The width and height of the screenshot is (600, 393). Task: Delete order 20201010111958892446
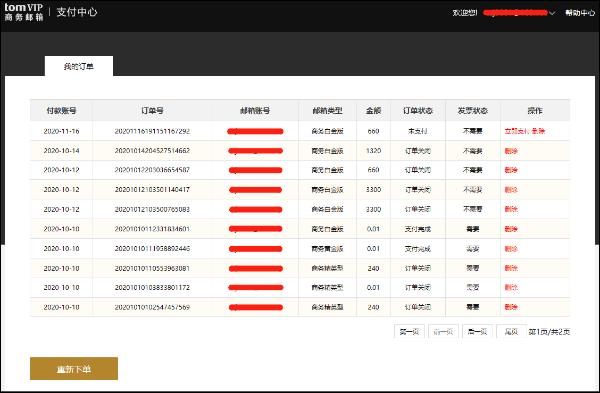(x=511, y=249)
